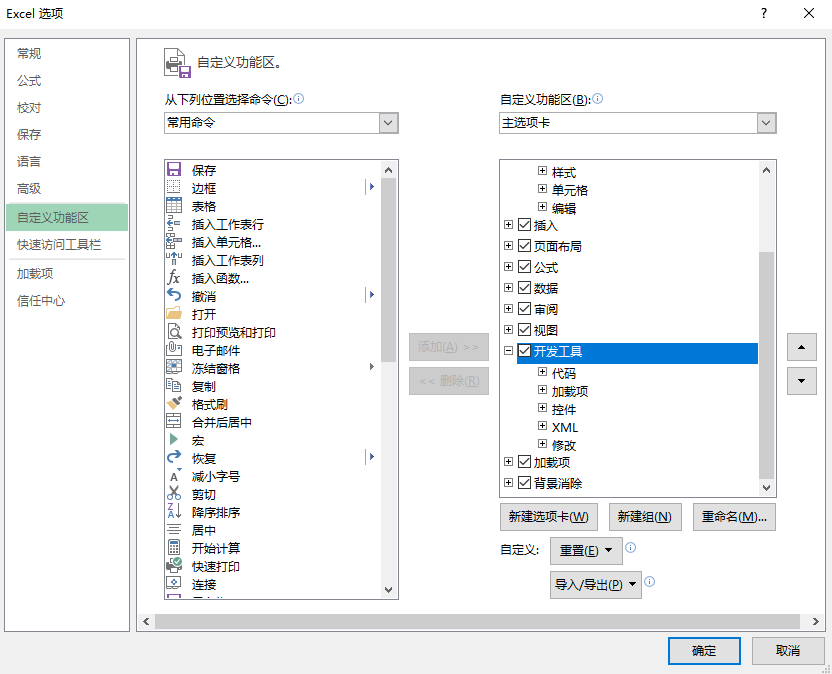This screenshot has height=674, width=832.
Task: Uncheck the 背景消除 checkbox
Action: 524,482
